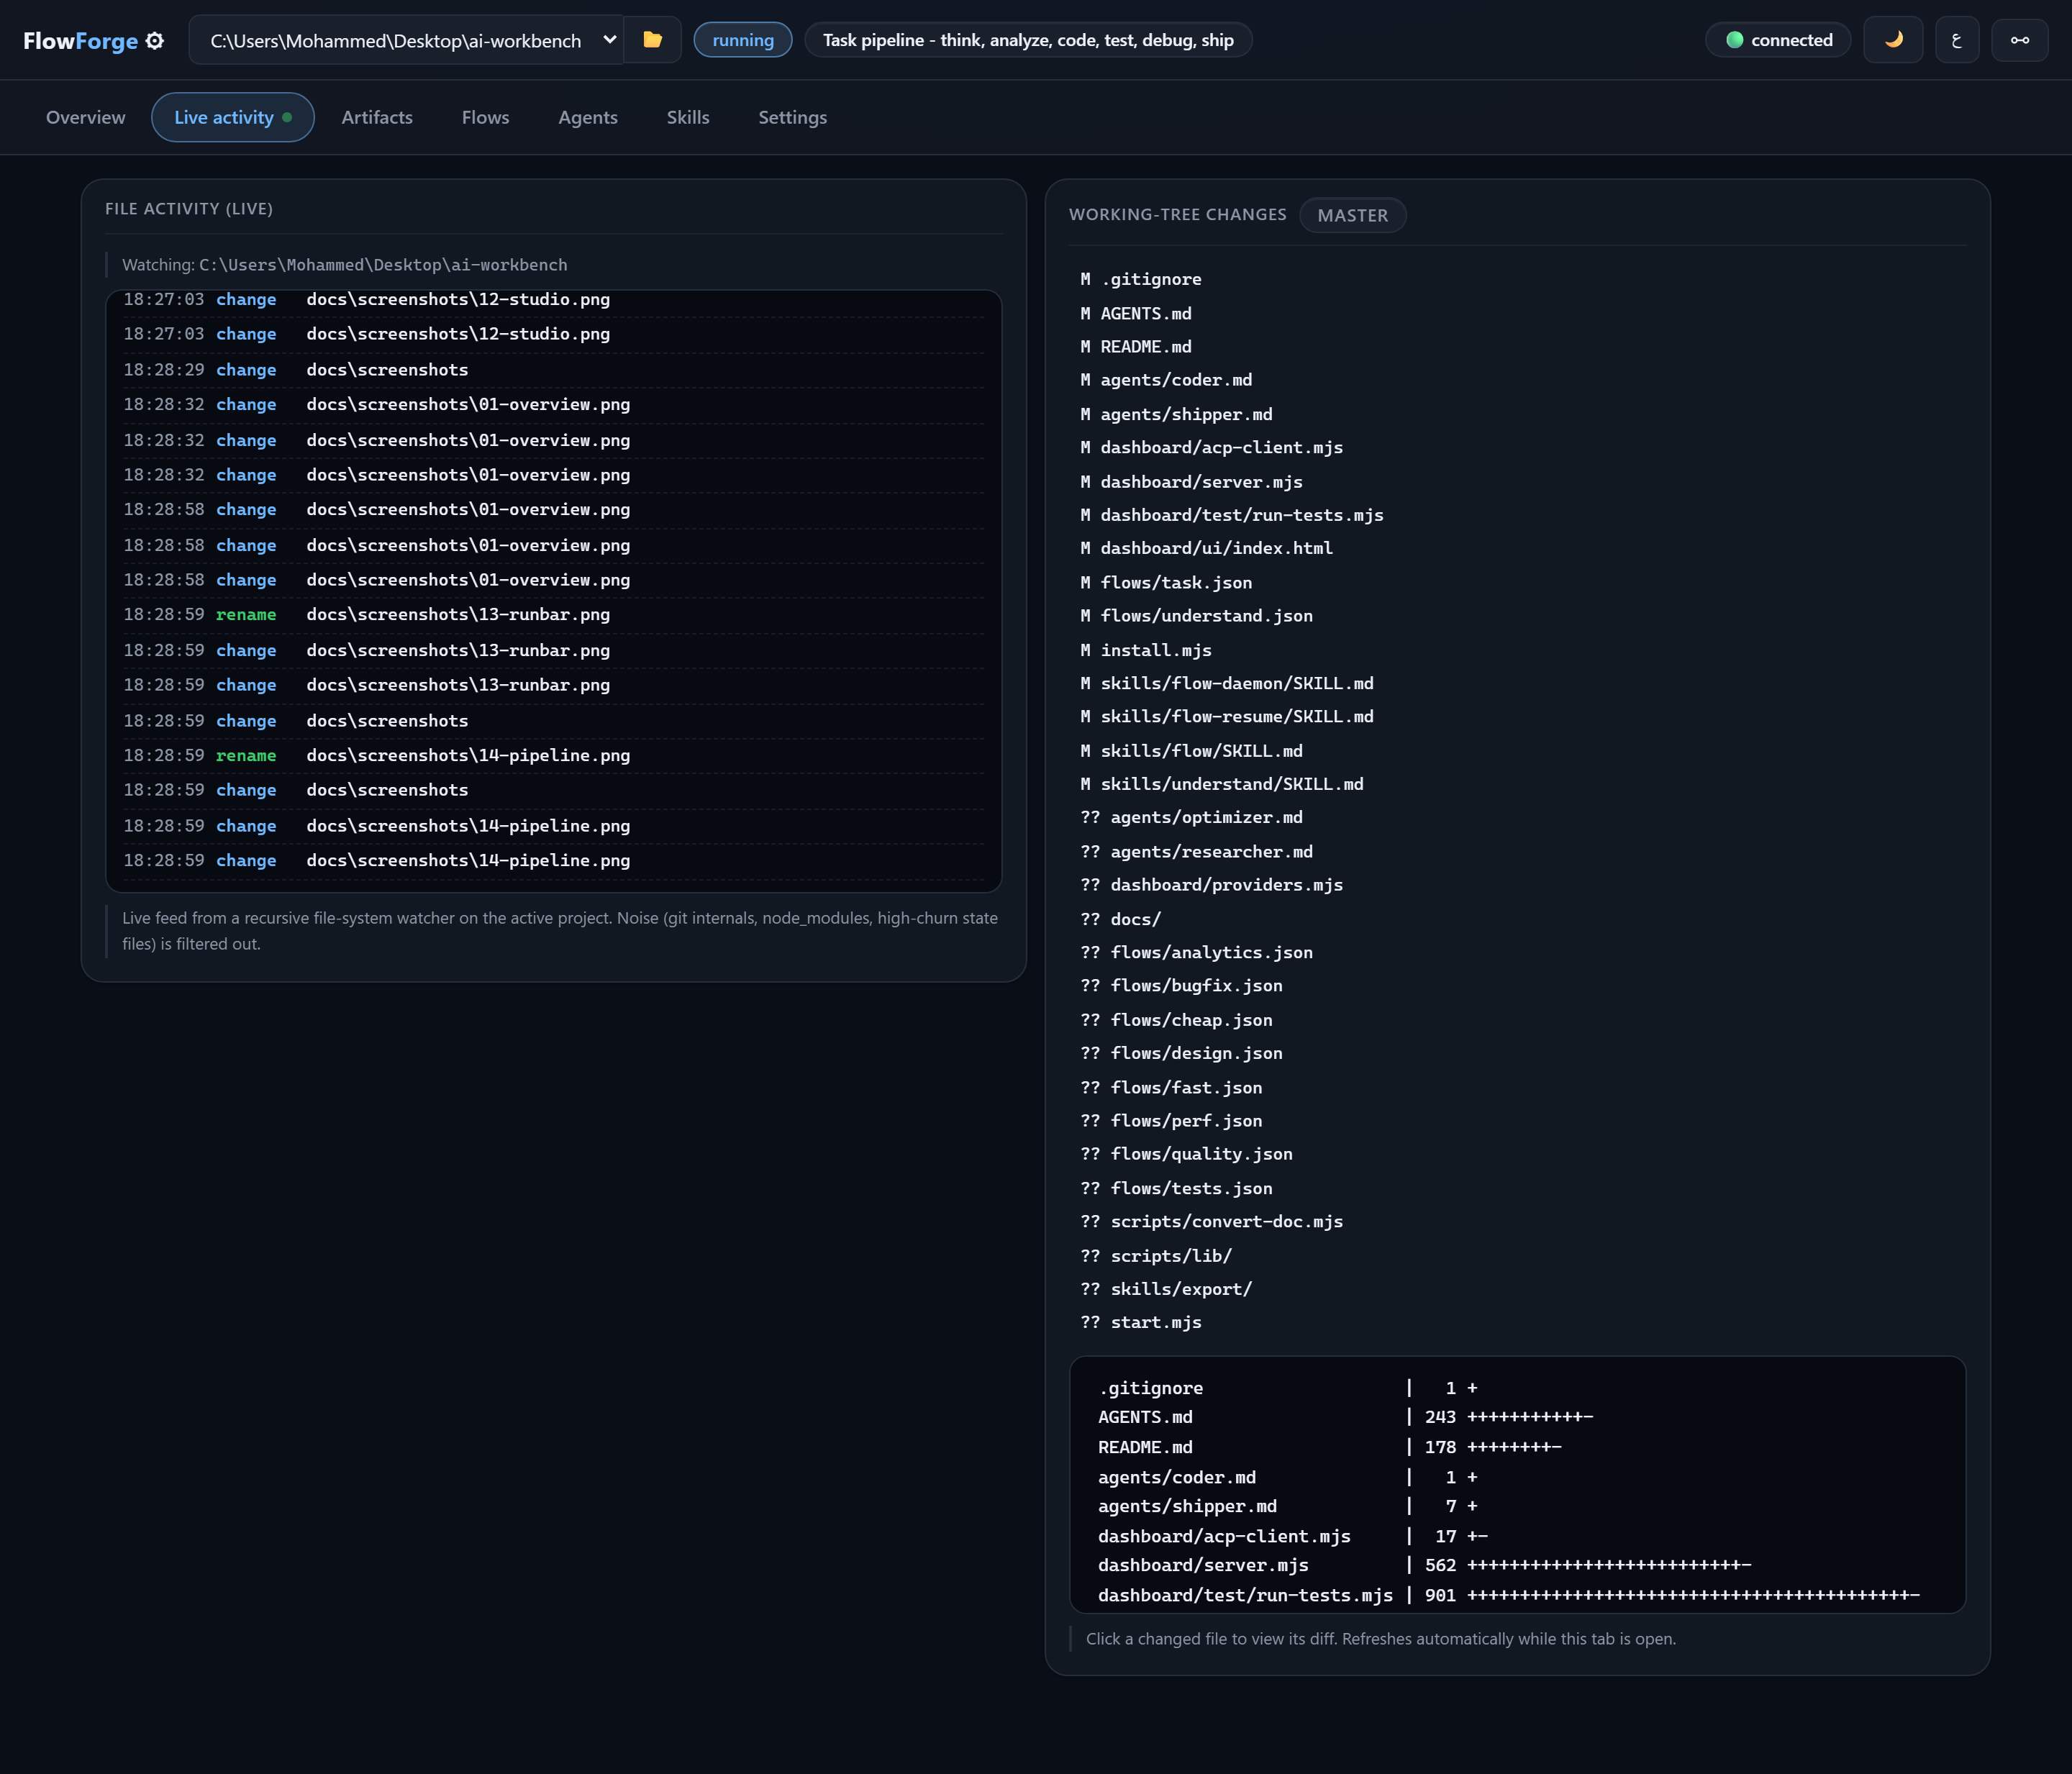The image size is (2072, 1774).
Task: Select the Live activity tab
Action: (x=233, y=117)
